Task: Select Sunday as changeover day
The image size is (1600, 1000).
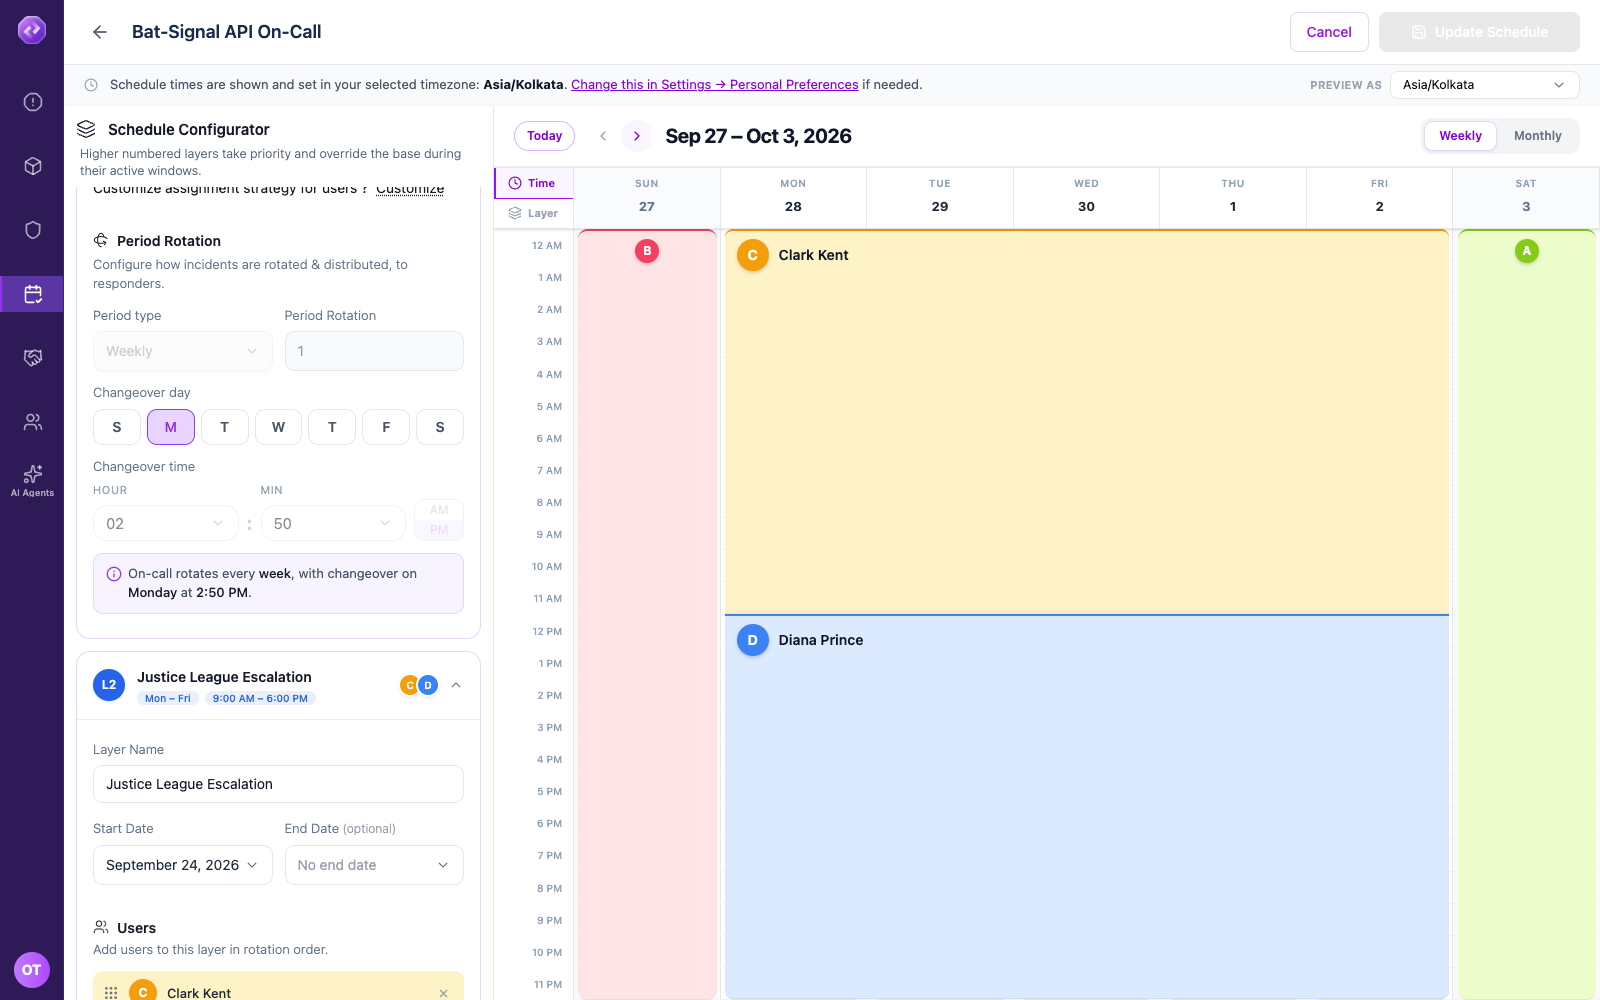Action: click(x=117, y=427)
